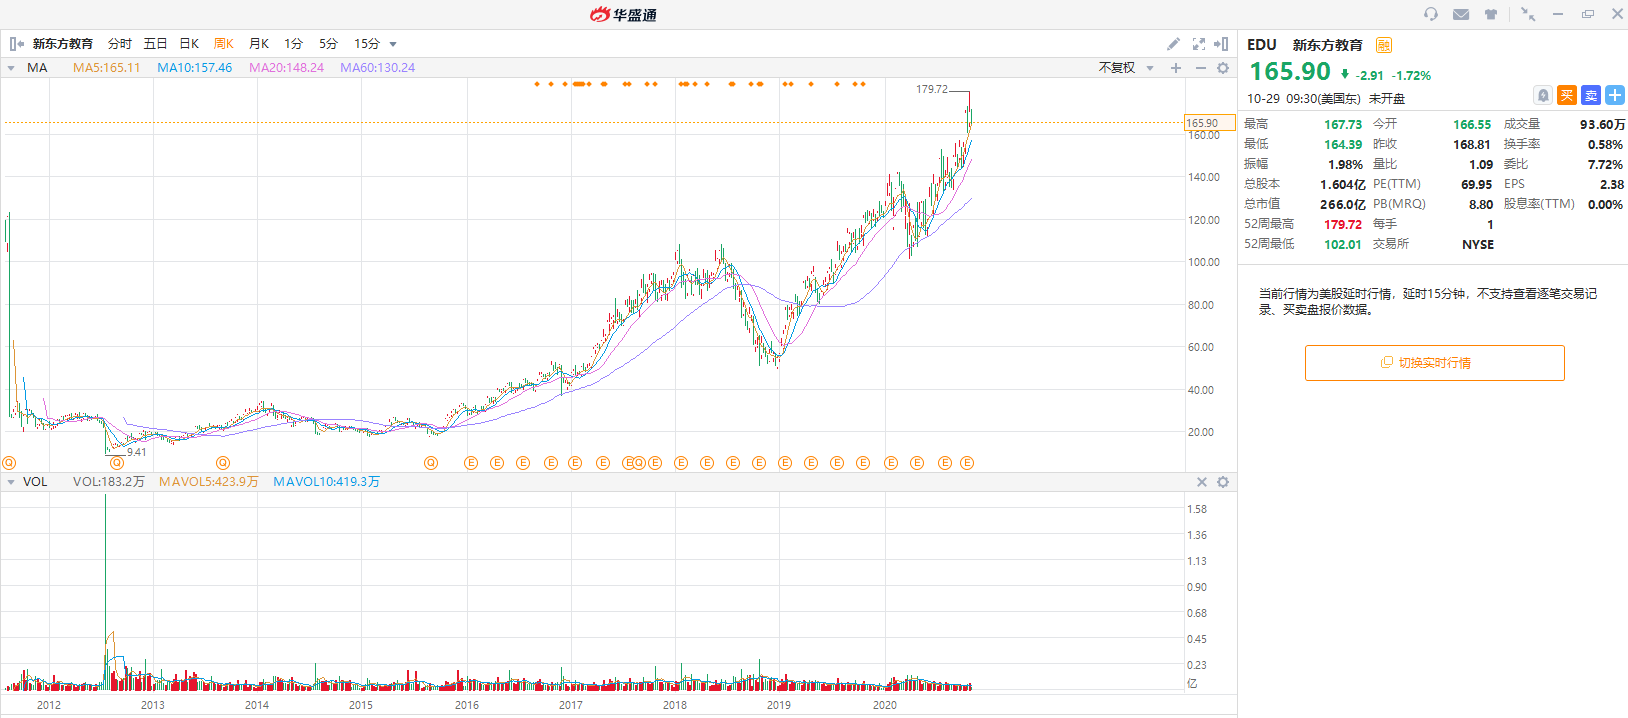The height and width of the screenshot is (718, 1628).
Task: Click the NYSE exchange label
Action: tap(1478, 244)
